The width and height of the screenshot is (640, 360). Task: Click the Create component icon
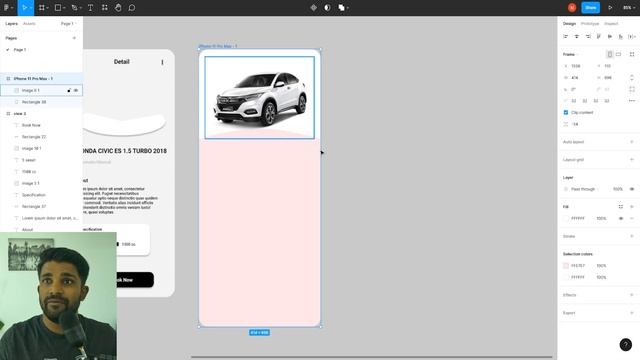[x=313, y=8]
